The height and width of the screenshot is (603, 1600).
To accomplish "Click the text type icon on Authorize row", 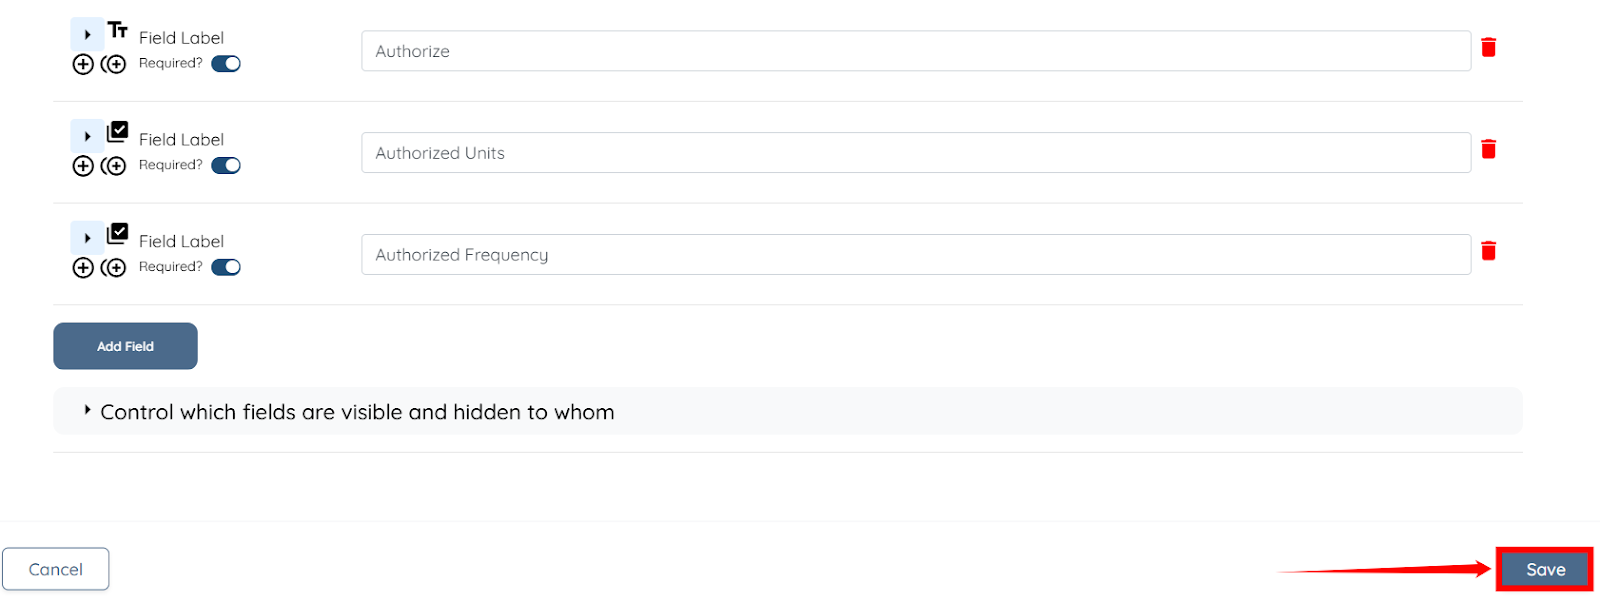I will pos(118,31).
